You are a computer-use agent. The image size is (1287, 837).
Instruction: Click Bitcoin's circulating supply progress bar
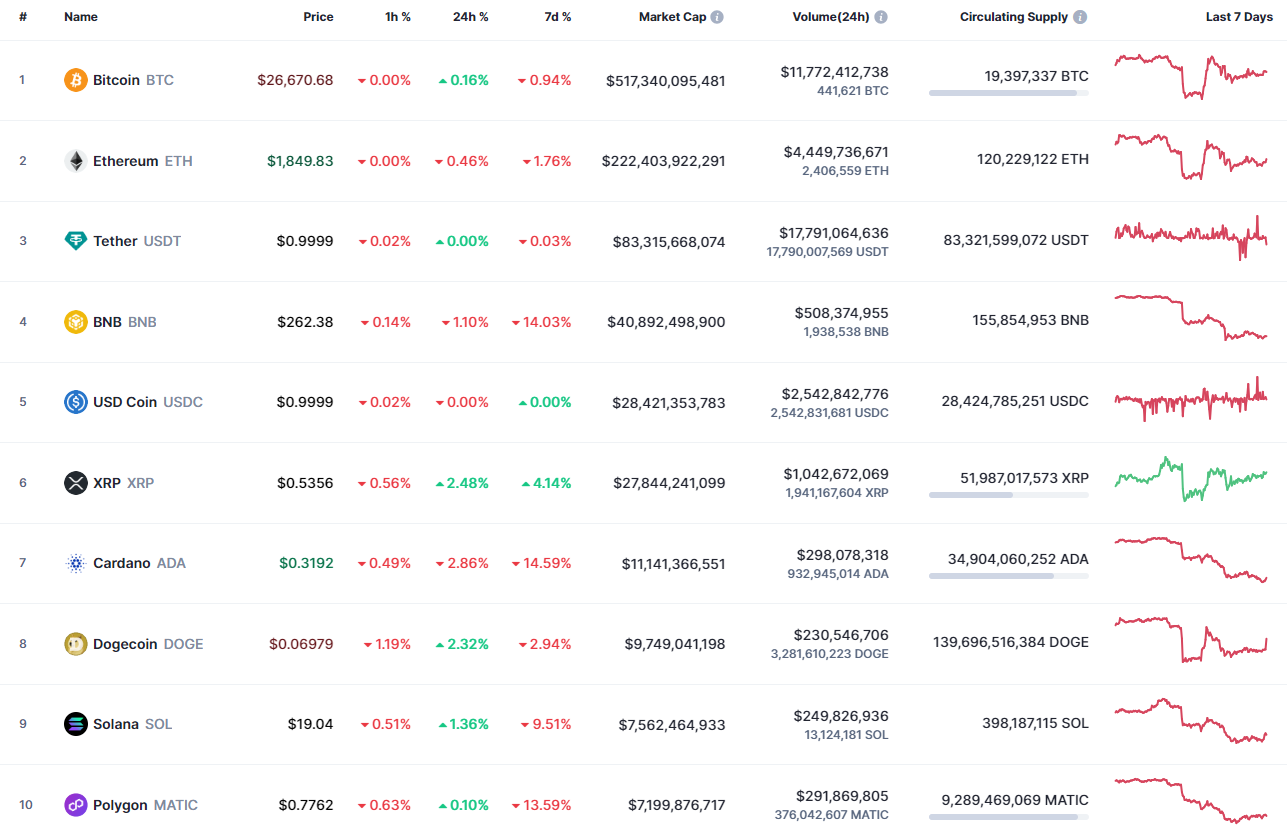[1008, 93]
